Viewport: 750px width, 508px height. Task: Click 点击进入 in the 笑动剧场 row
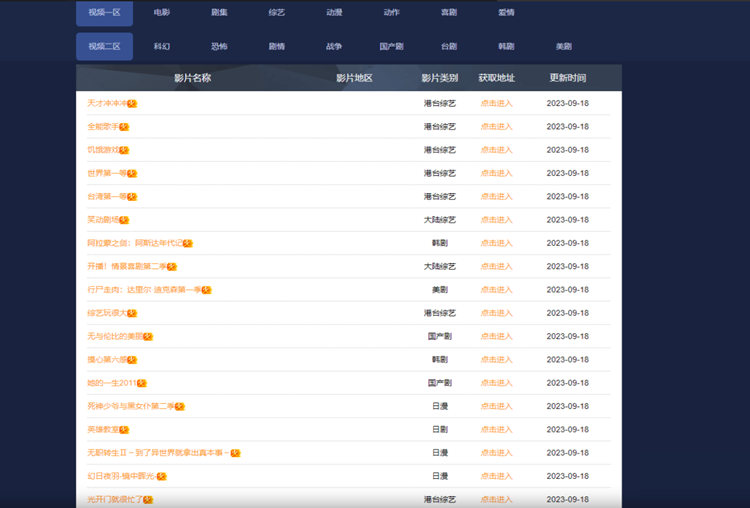point(496,220)
